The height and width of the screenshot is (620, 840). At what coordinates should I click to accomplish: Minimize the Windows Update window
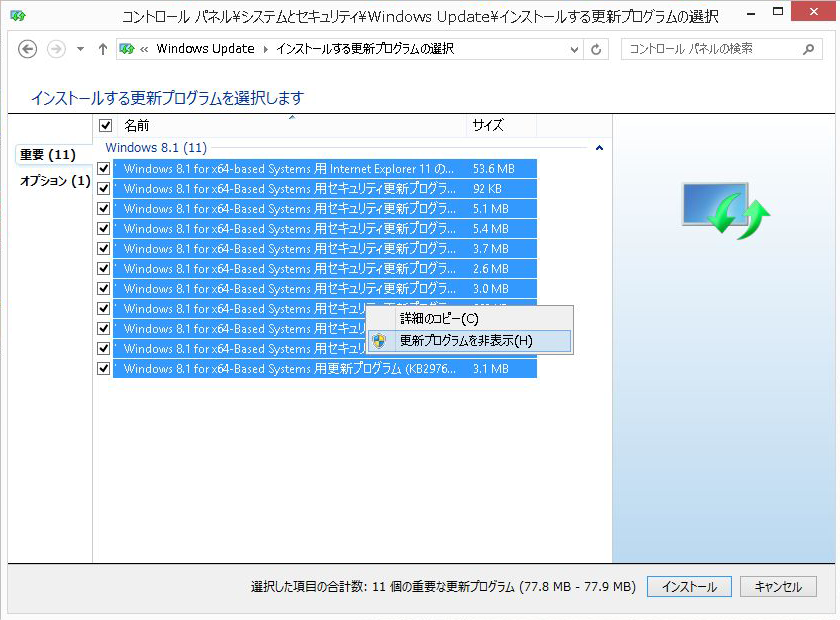point(751,13)
